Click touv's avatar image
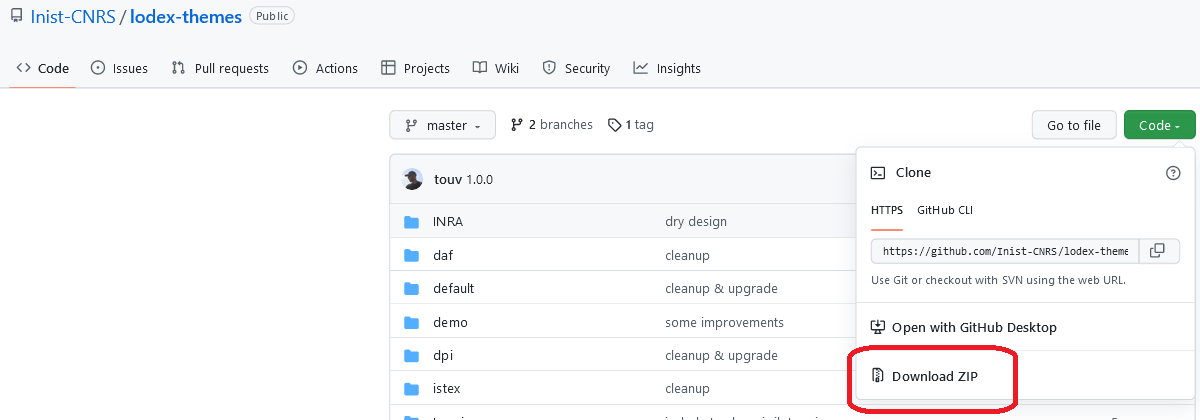 [x=412, y=180]
